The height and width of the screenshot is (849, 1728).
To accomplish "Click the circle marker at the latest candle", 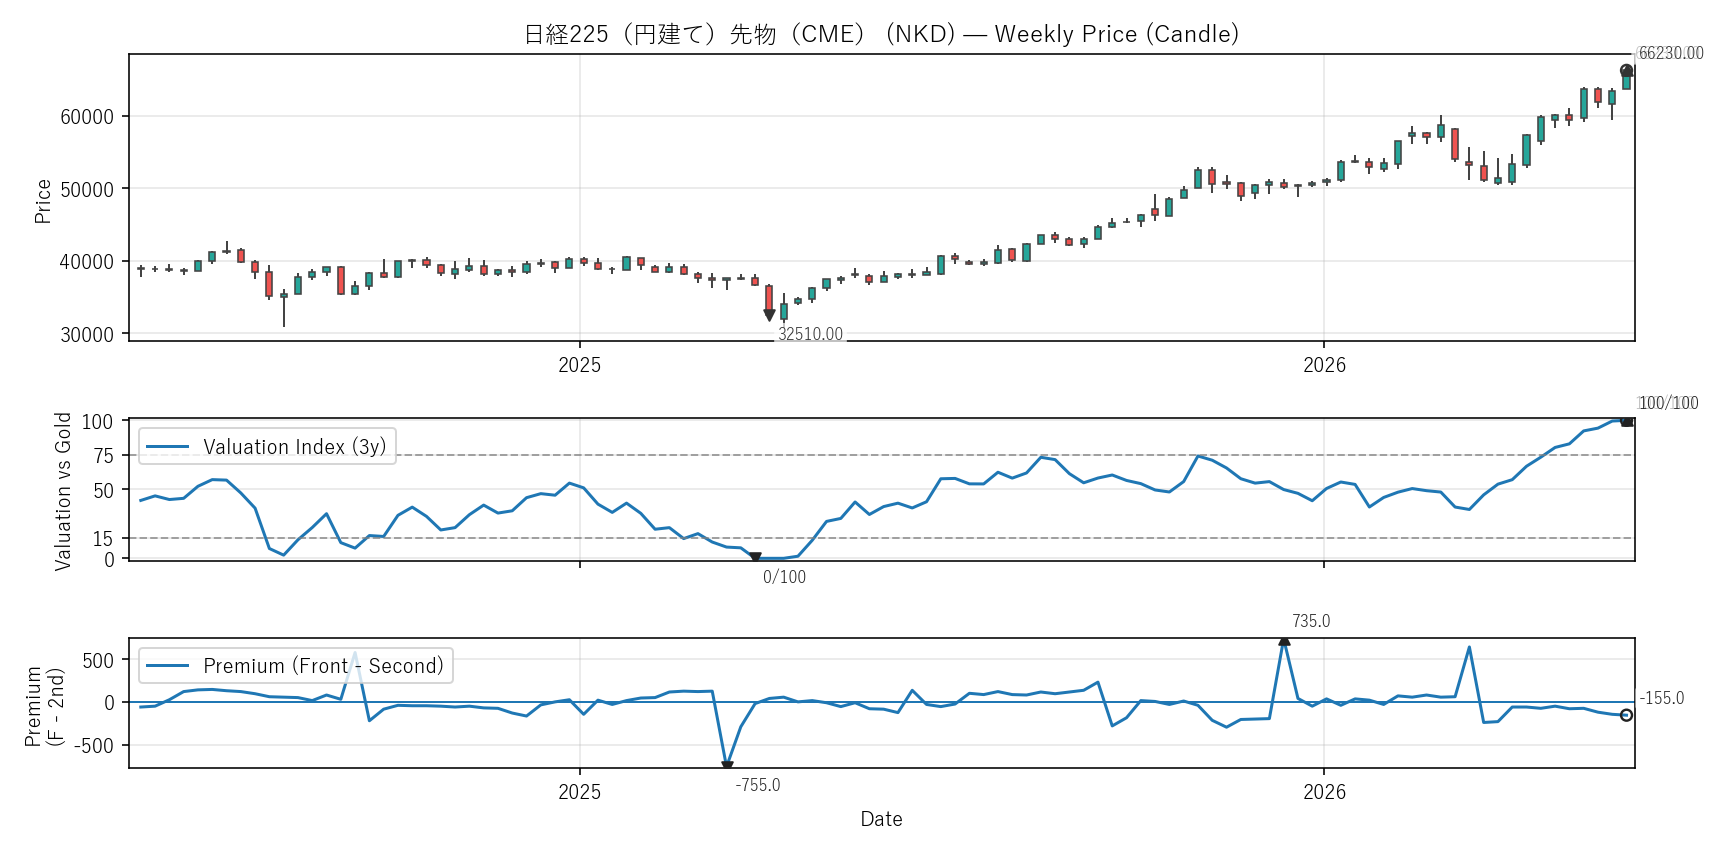I will (x=1626, y=71).
